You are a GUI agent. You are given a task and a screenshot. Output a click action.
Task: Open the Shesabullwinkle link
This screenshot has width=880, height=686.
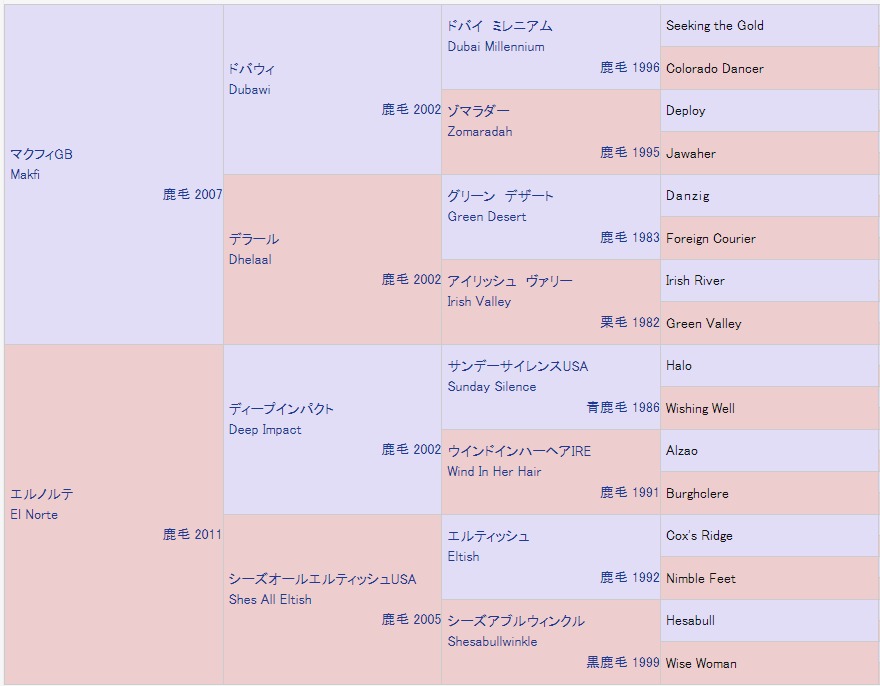(x=492, y=642)
